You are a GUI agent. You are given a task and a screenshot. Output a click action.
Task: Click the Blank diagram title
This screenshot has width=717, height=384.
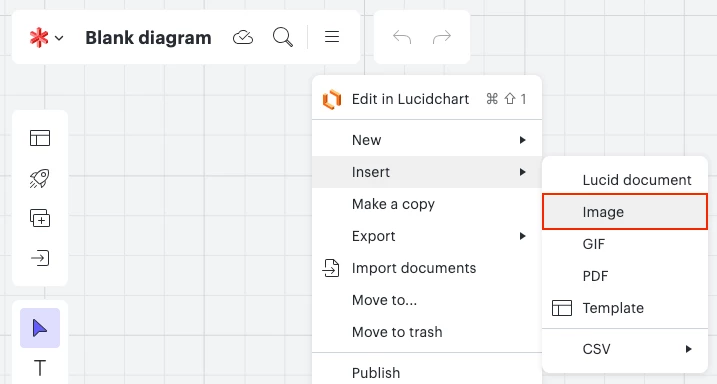pyautogui.click(x=148, y=37)
